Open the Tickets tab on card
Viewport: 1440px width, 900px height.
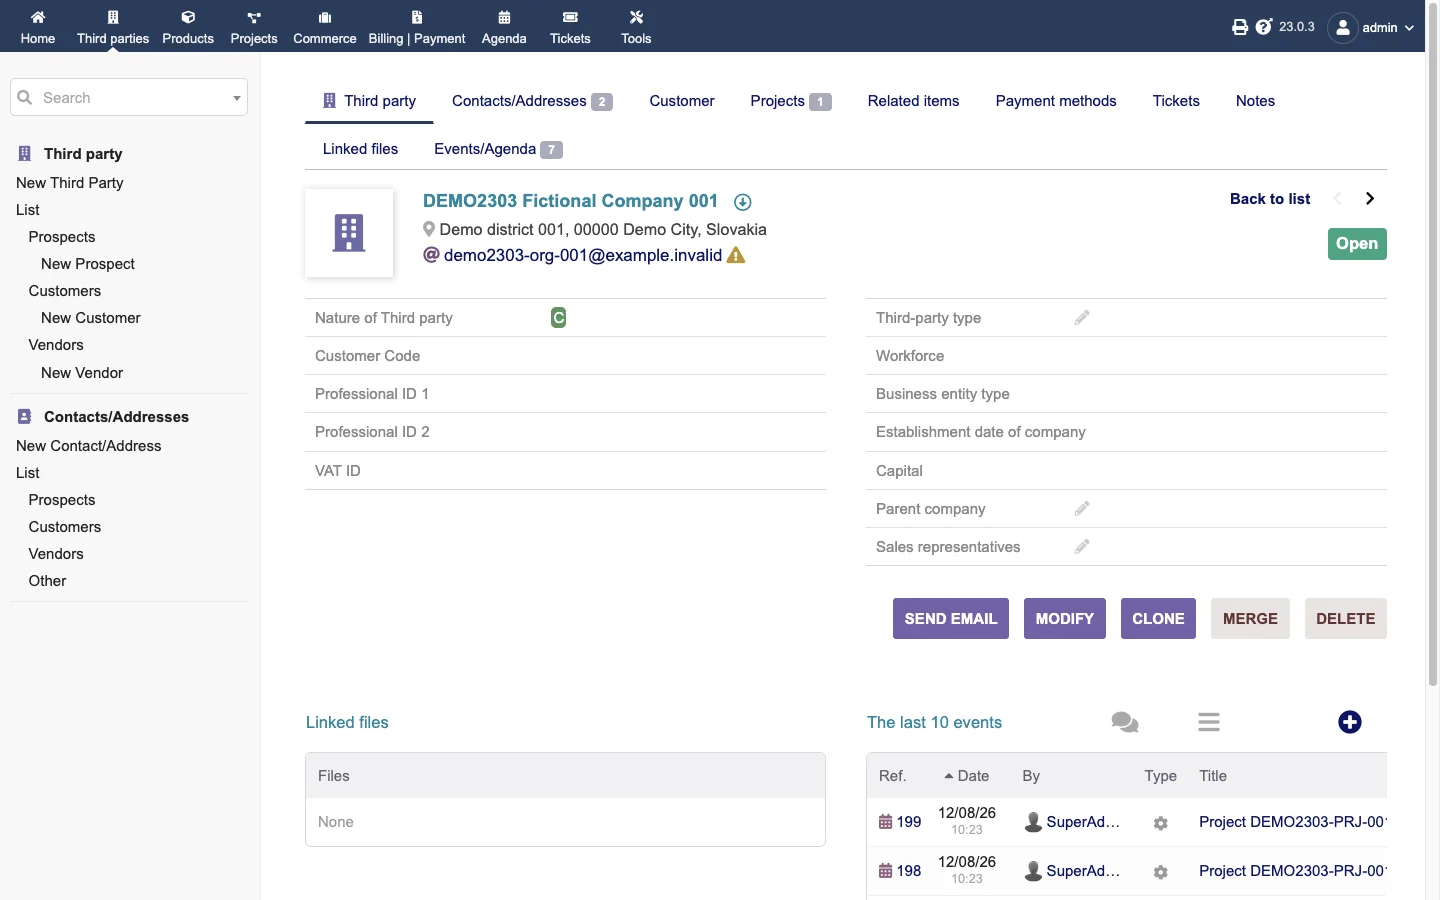pyautogui.click(x=1176, y=101)
